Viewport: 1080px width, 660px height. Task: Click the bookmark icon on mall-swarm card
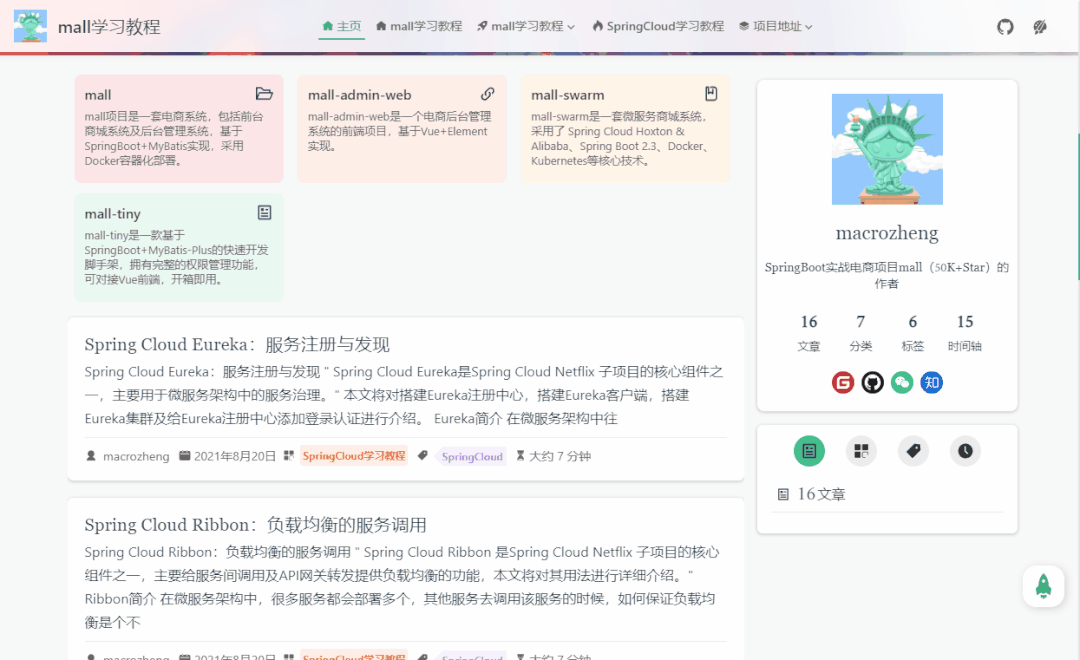(711, 94)
